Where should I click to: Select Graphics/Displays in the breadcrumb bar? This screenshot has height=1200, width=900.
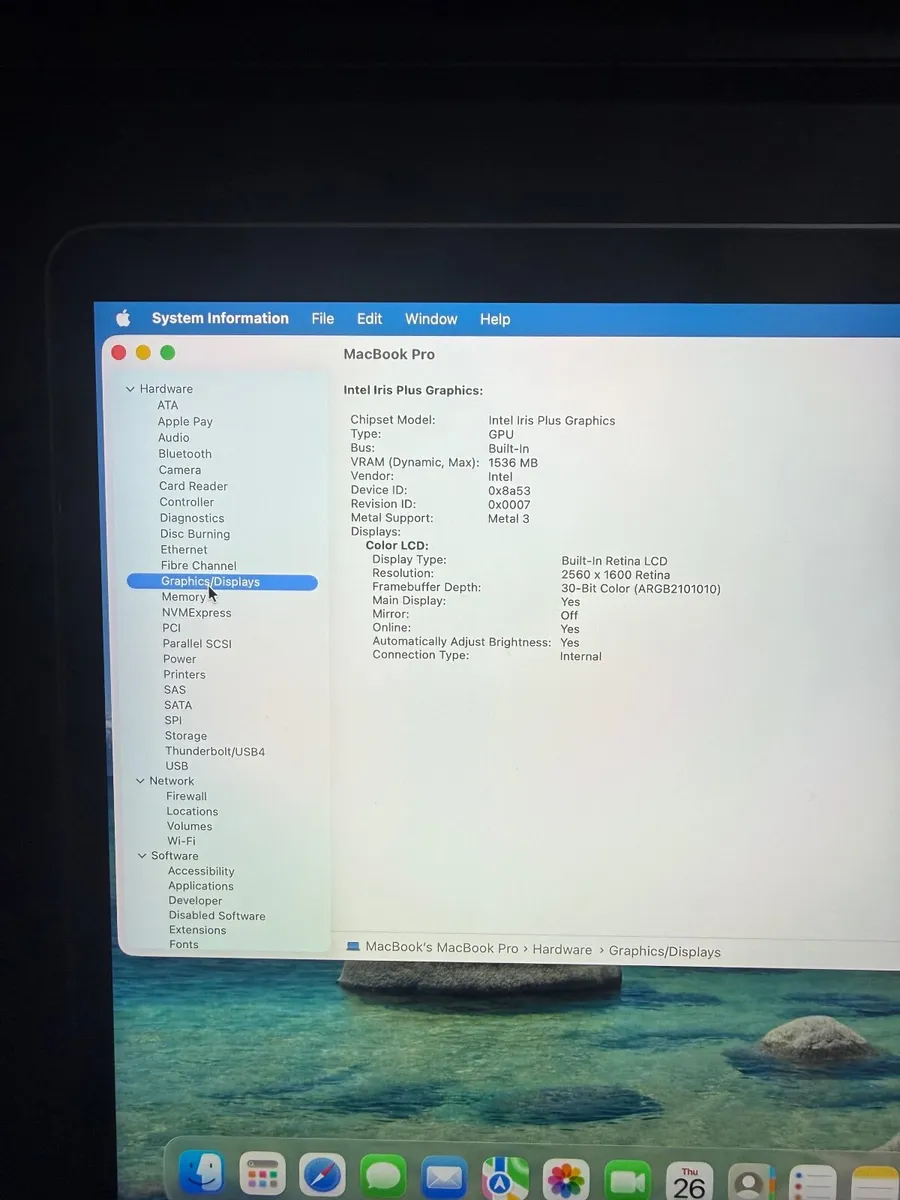(x=664, y=951)
